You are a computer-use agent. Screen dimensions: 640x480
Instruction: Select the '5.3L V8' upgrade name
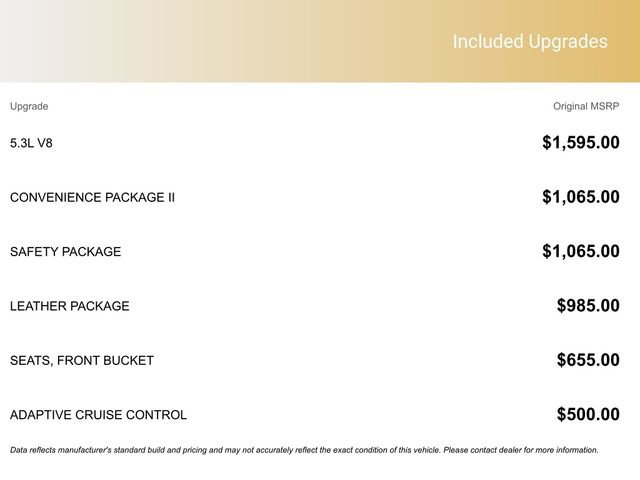click(31, 143)
